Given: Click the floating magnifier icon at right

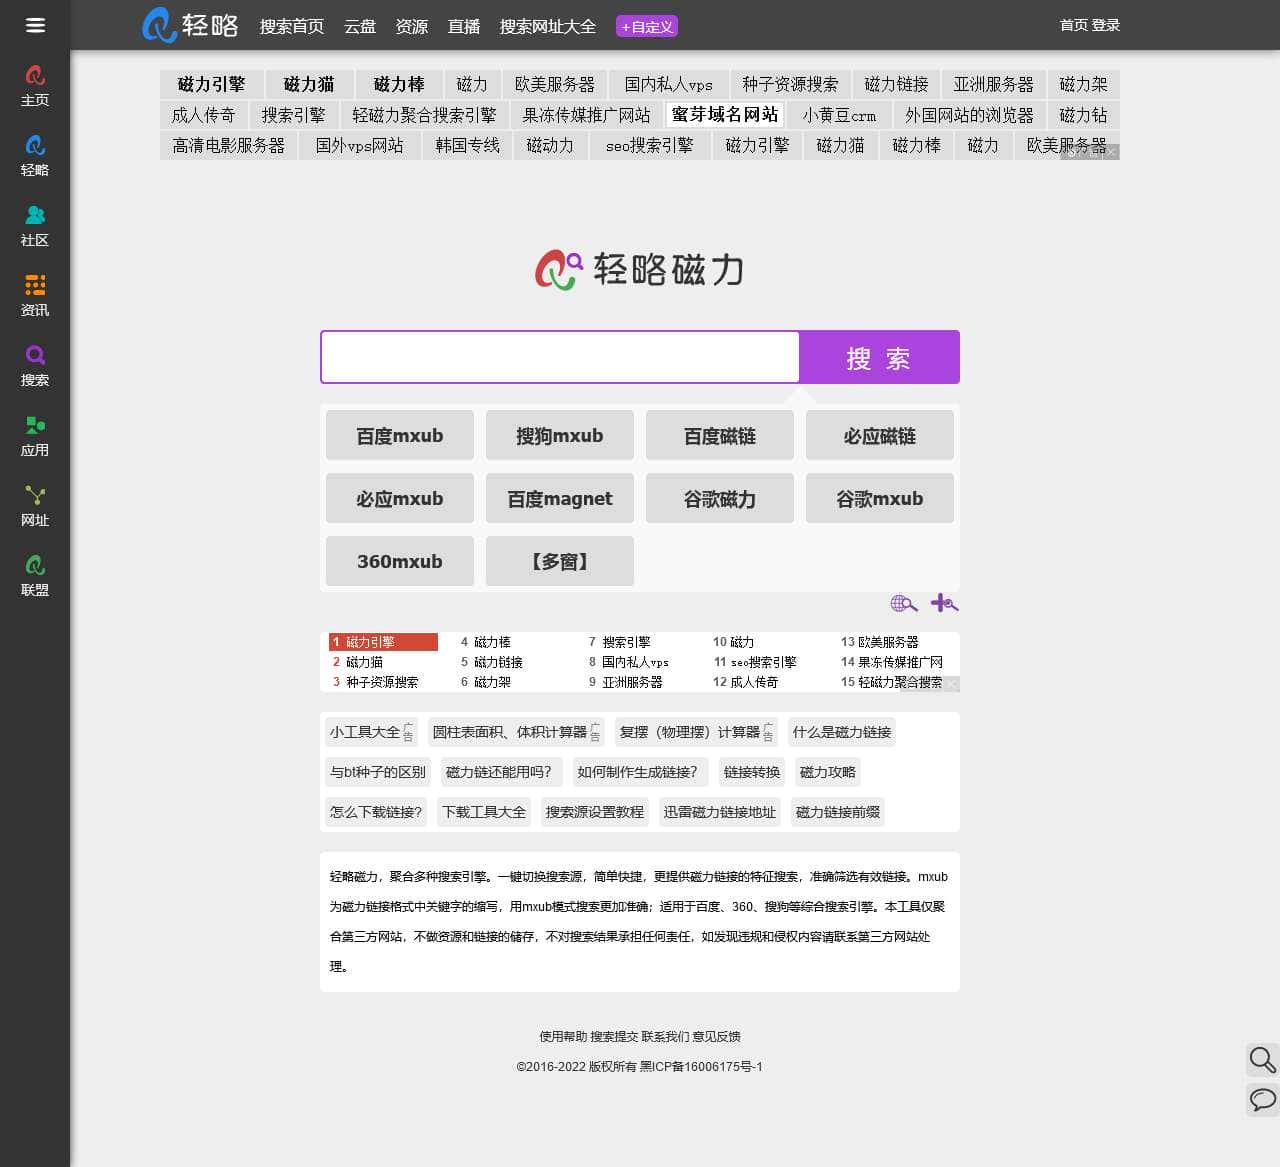Looking at the screenshot, I should coord(1263,1059).
